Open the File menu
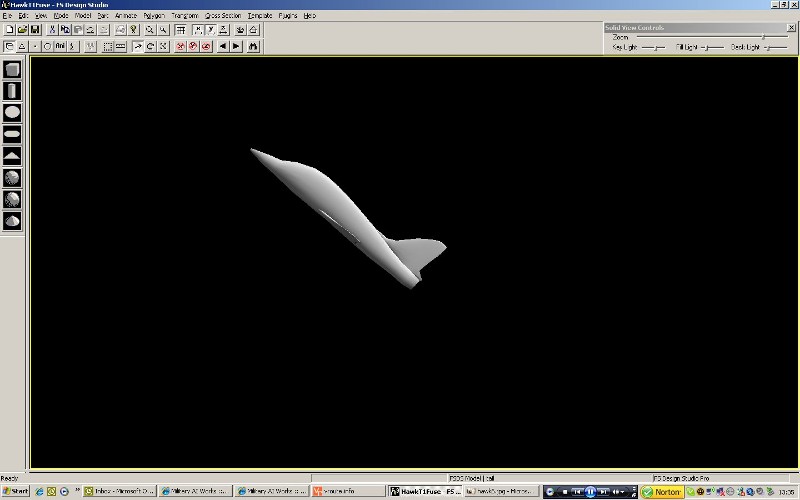 pyautogui.click(x=7, y=16)
